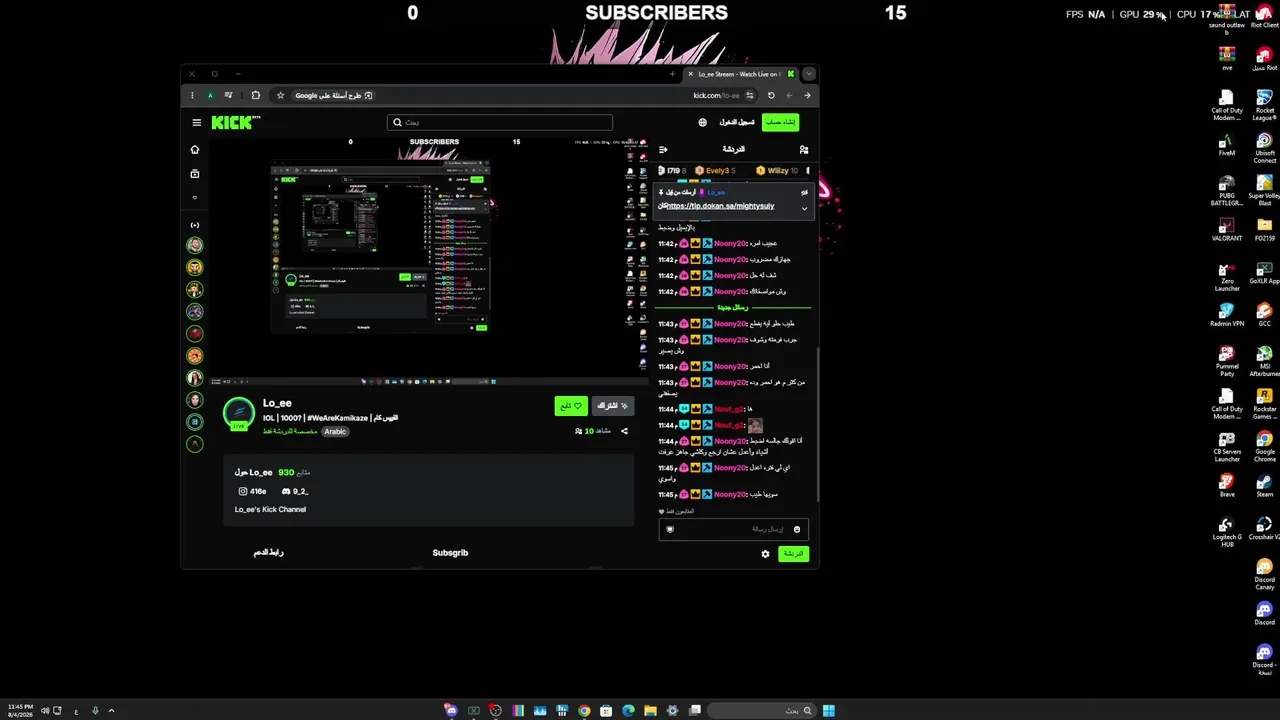Click the Google Lens ask chip
Screen dimensions: 1280x720
[334, 96]
